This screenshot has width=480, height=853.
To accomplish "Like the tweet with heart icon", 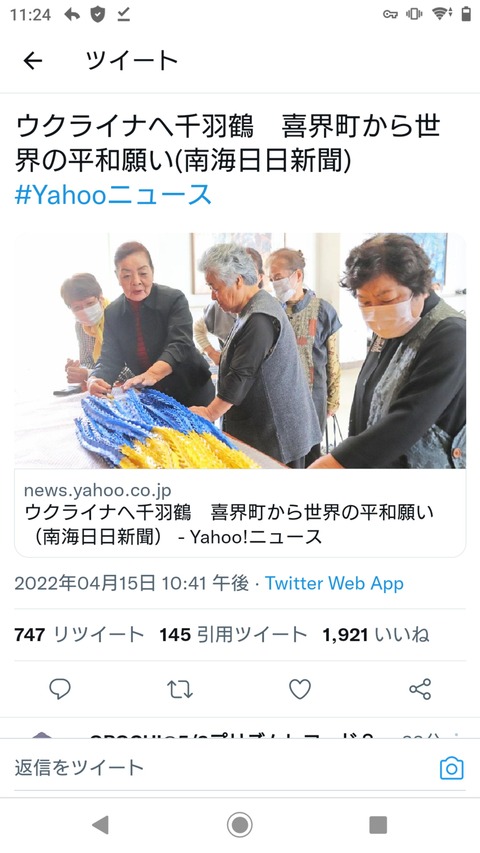I will tap(300, 689).
